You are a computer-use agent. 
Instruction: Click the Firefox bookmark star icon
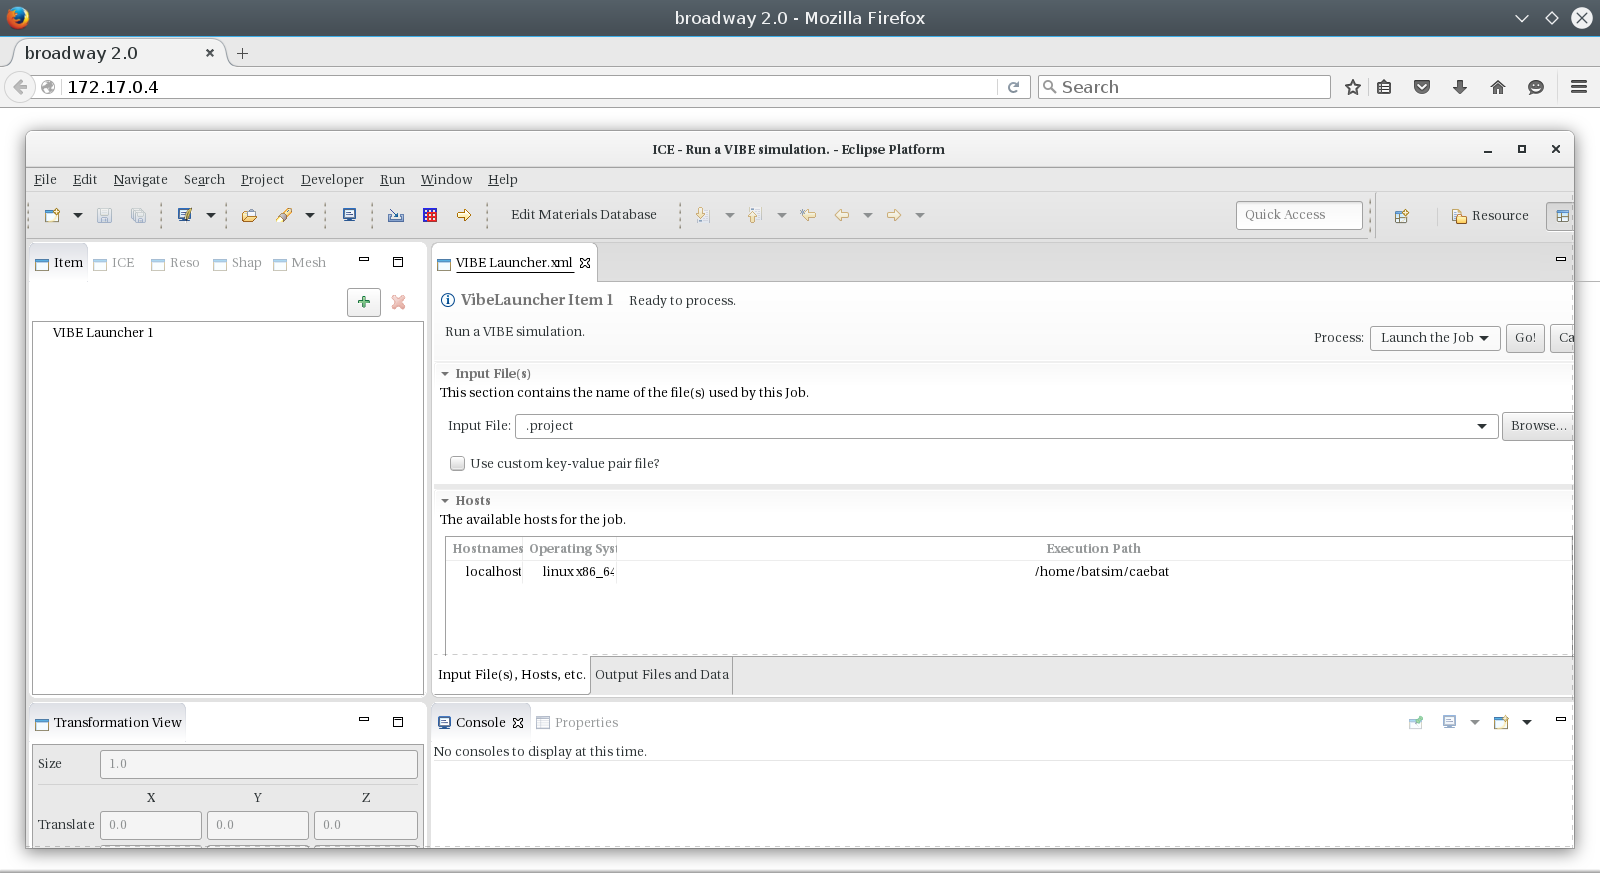pyautogui.click(x=1353, y=87)
